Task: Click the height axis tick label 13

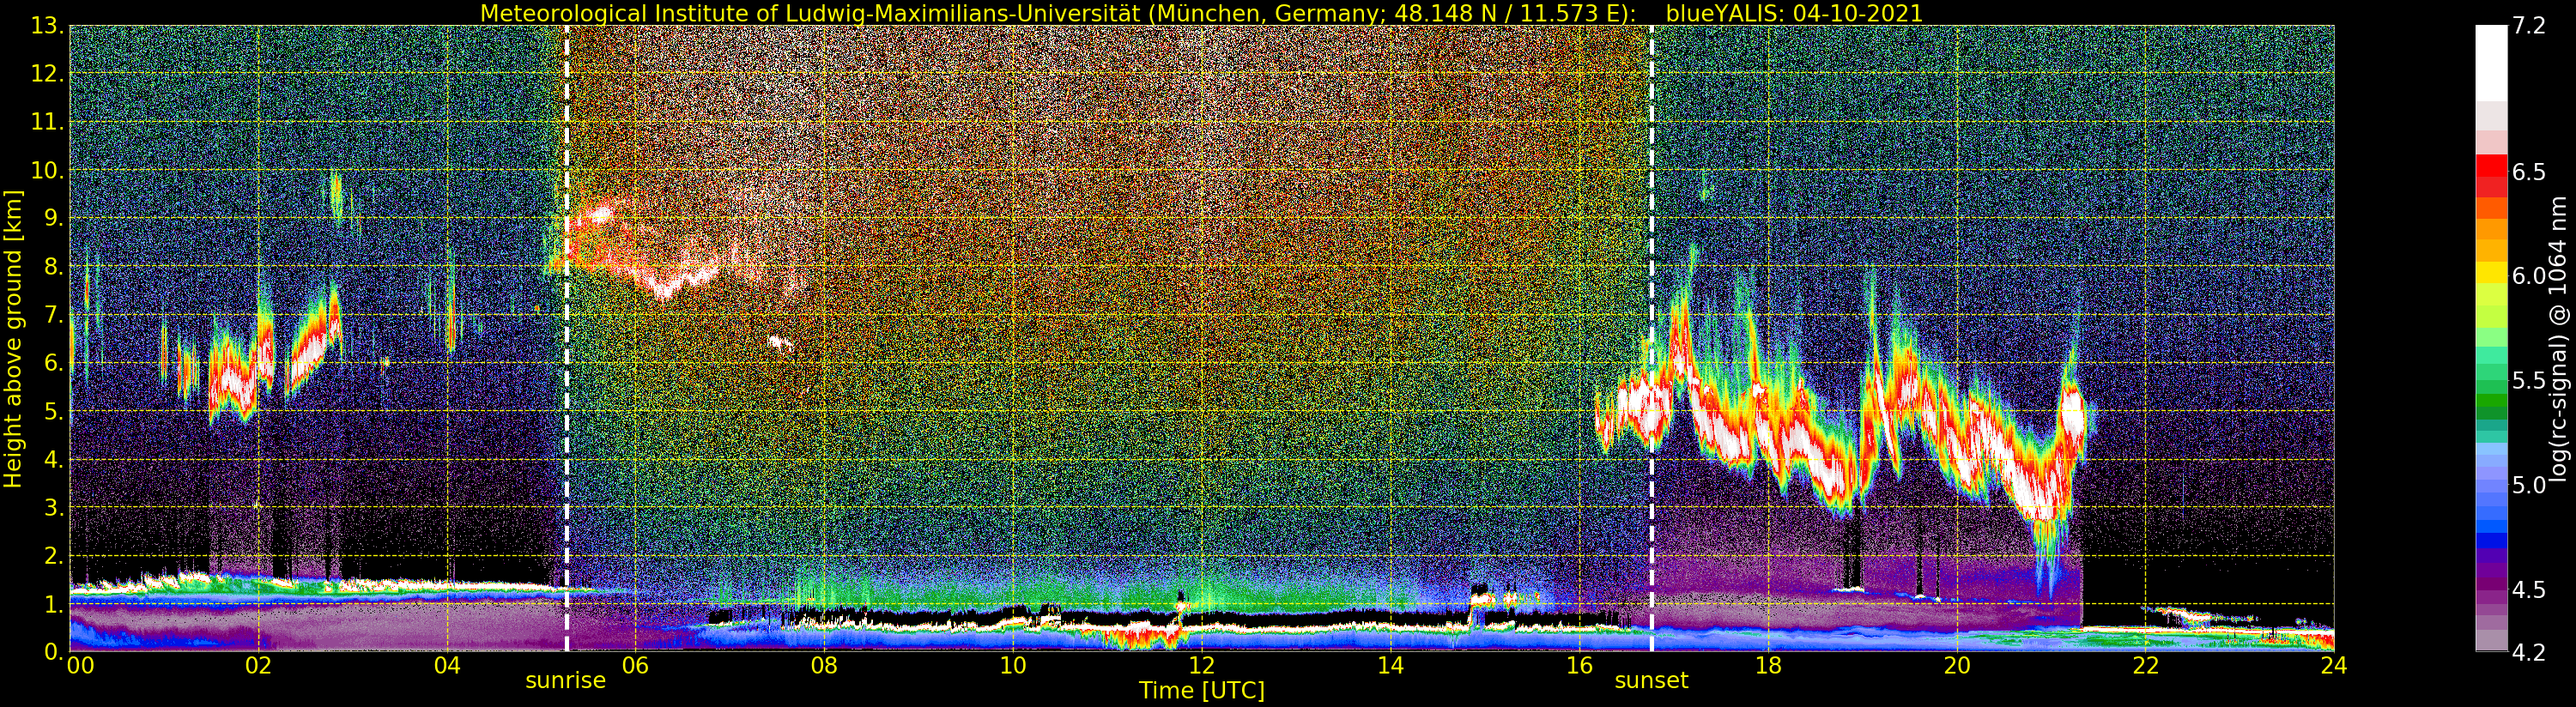Action: tap(47, 27)
